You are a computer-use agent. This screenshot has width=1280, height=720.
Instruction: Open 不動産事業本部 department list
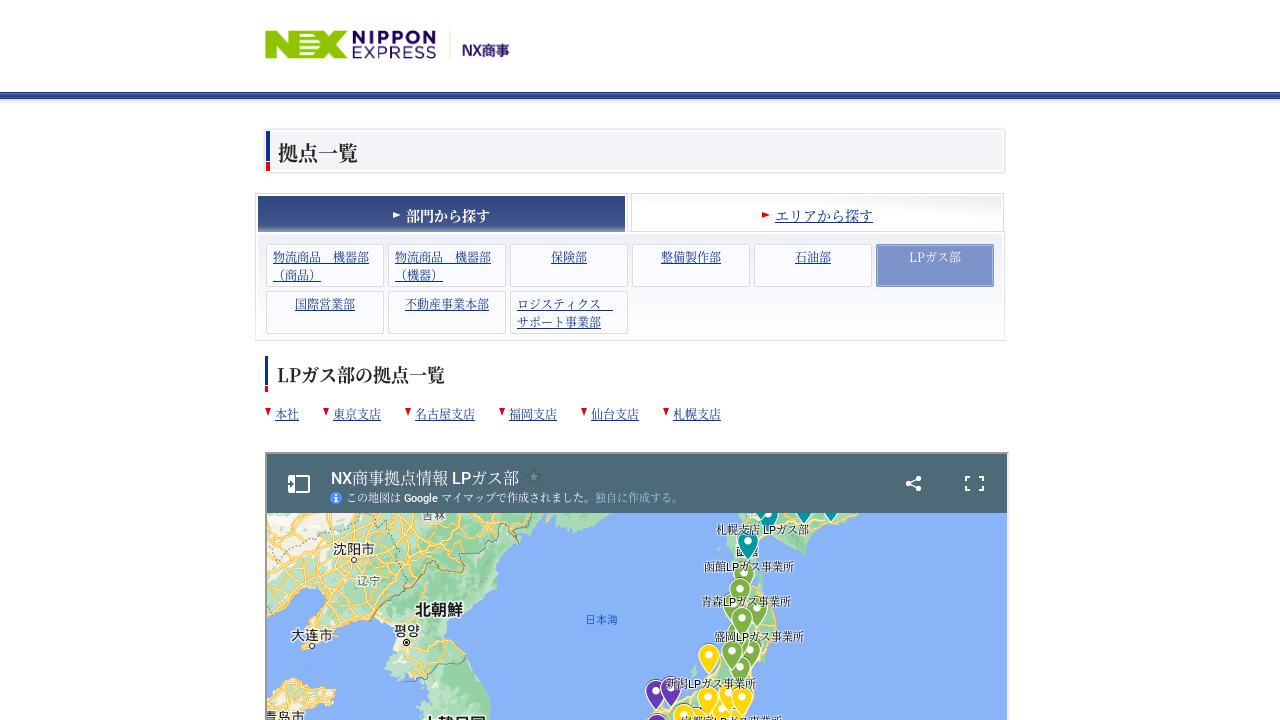[447, 305]
